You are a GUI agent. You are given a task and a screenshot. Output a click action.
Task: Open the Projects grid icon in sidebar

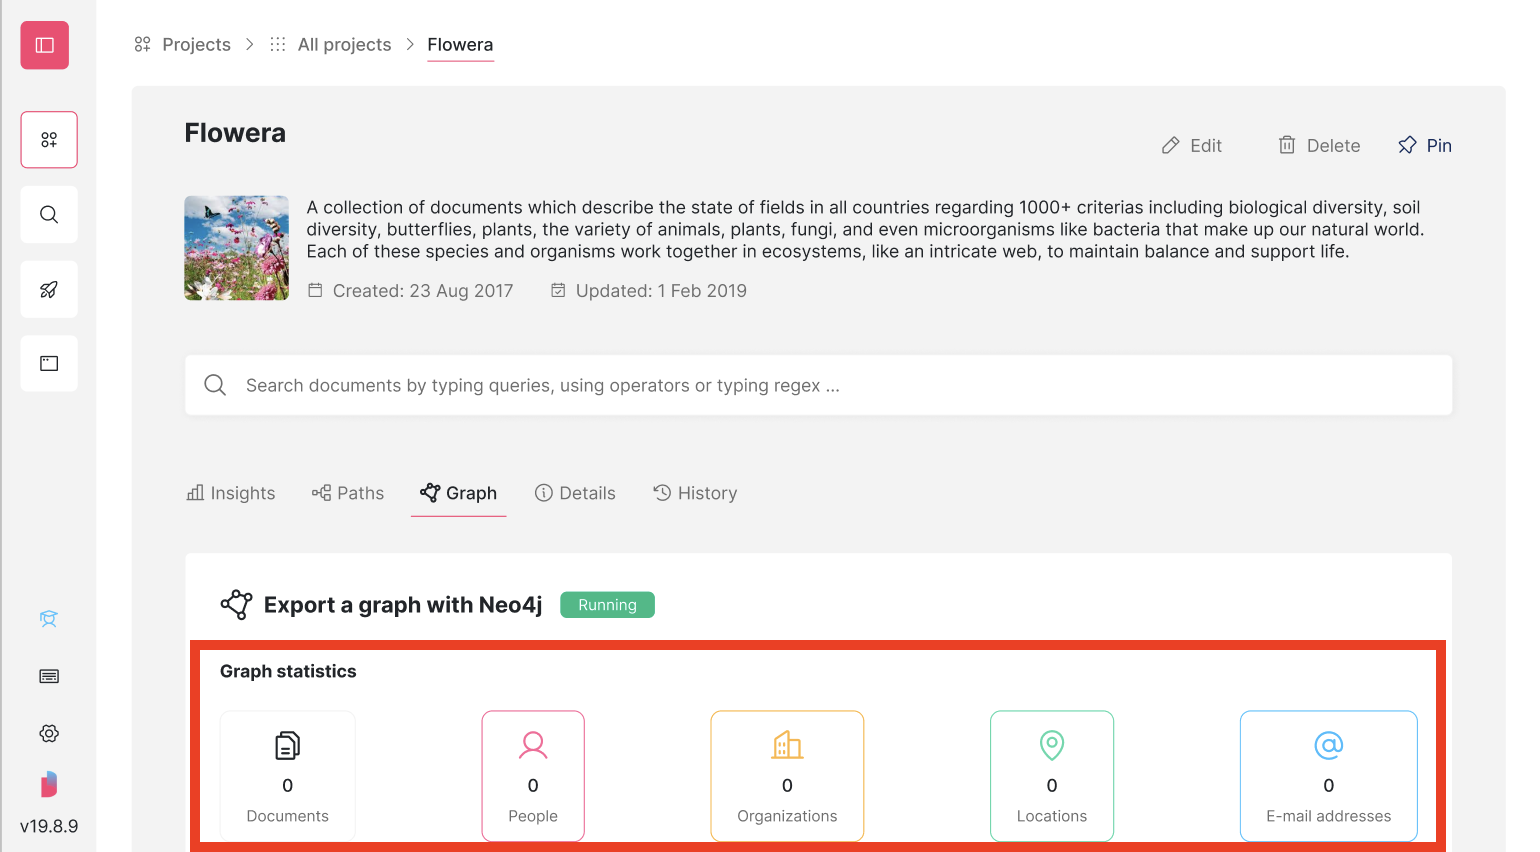[48, 139]
